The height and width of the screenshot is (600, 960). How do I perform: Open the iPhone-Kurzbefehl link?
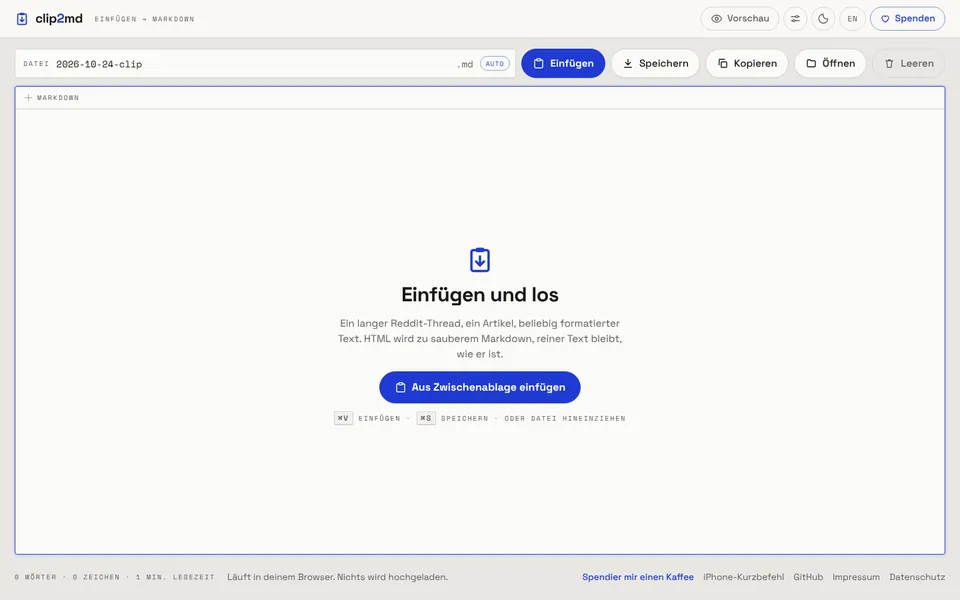coord(743,577)
